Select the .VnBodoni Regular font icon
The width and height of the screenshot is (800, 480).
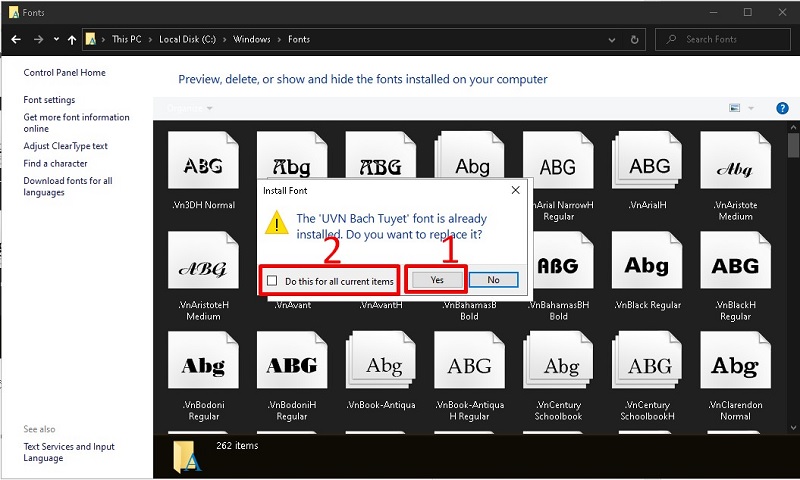203,360
